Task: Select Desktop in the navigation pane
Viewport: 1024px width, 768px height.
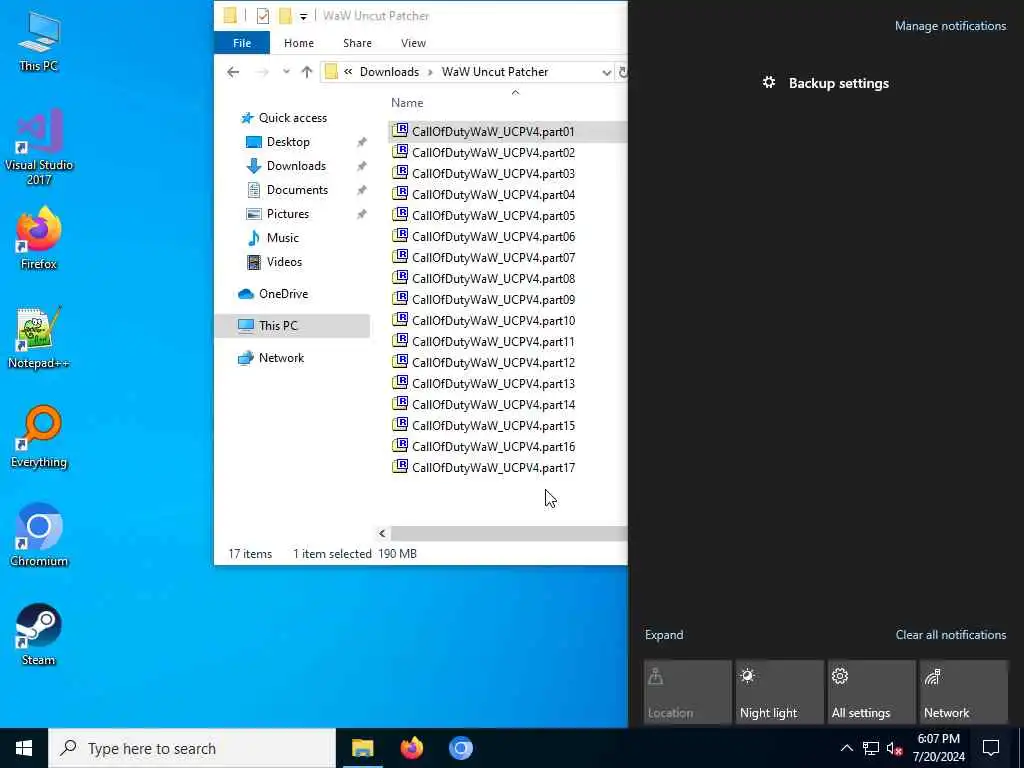Action: pyautogui.click(x=288, y=142)
